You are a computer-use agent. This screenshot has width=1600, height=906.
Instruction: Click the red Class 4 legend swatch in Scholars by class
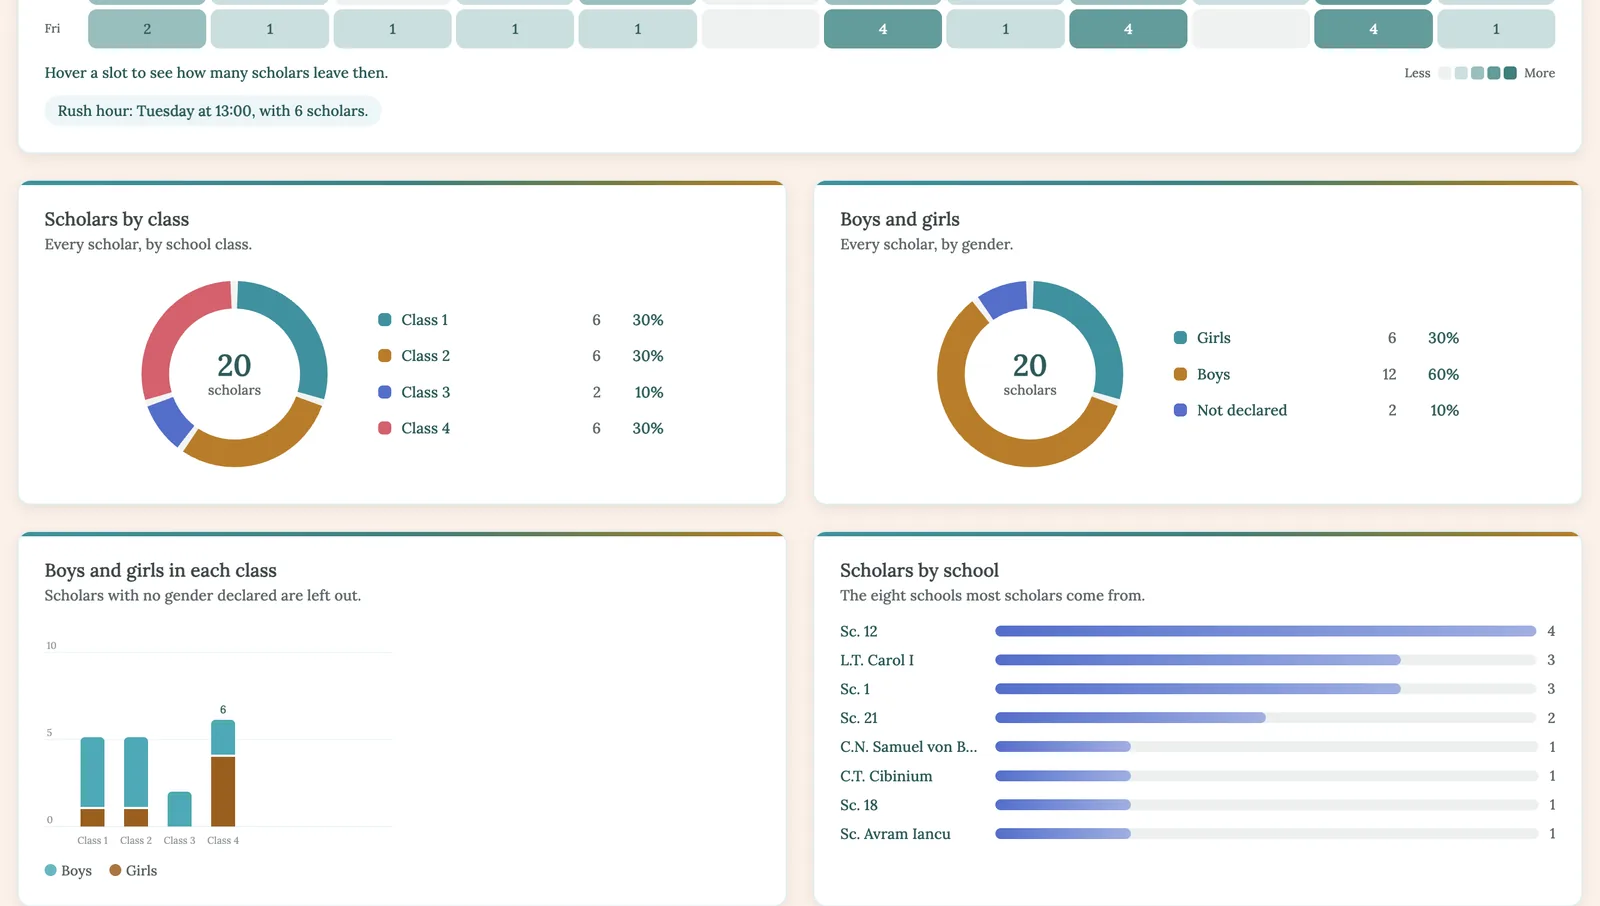tap(384, 428)
